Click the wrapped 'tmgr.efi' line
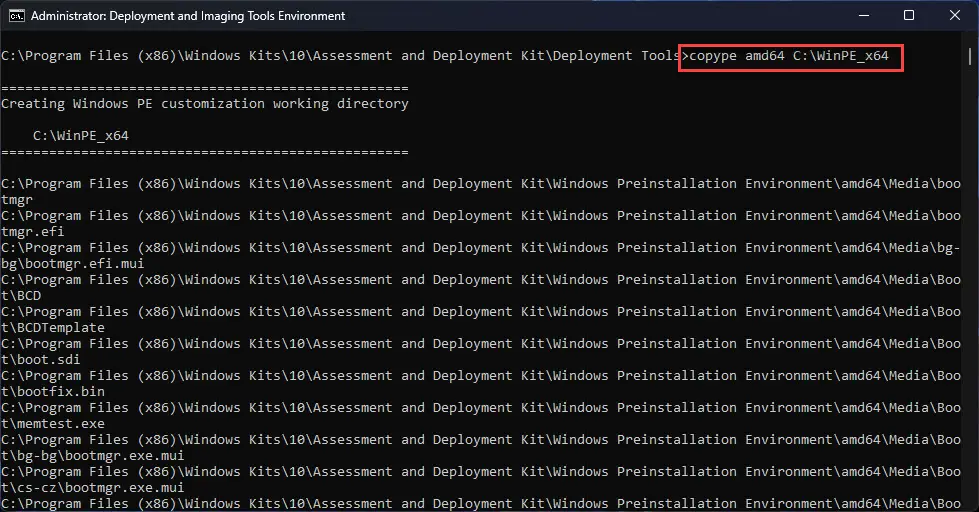 (x=32, y=232)
